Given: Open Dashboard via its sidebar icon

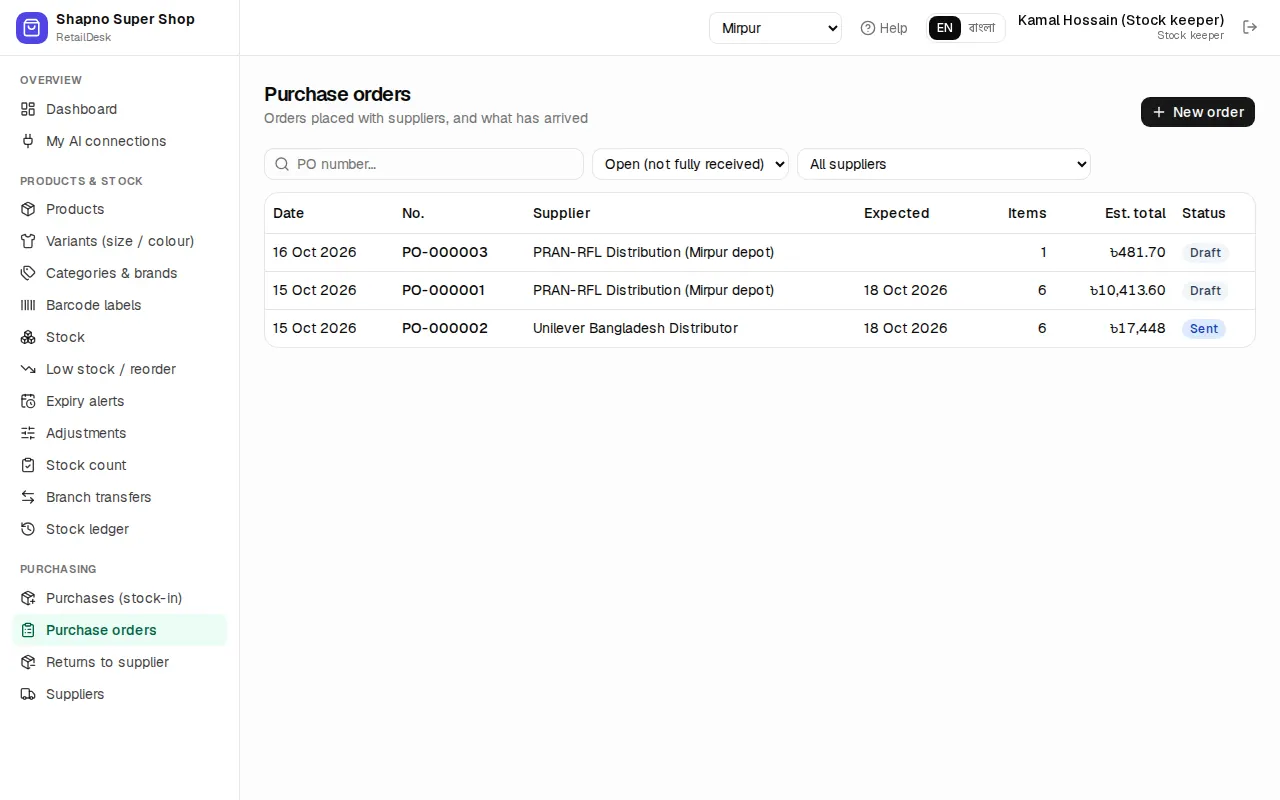Looking at the screenshot, I should click(x=28, y=109).
